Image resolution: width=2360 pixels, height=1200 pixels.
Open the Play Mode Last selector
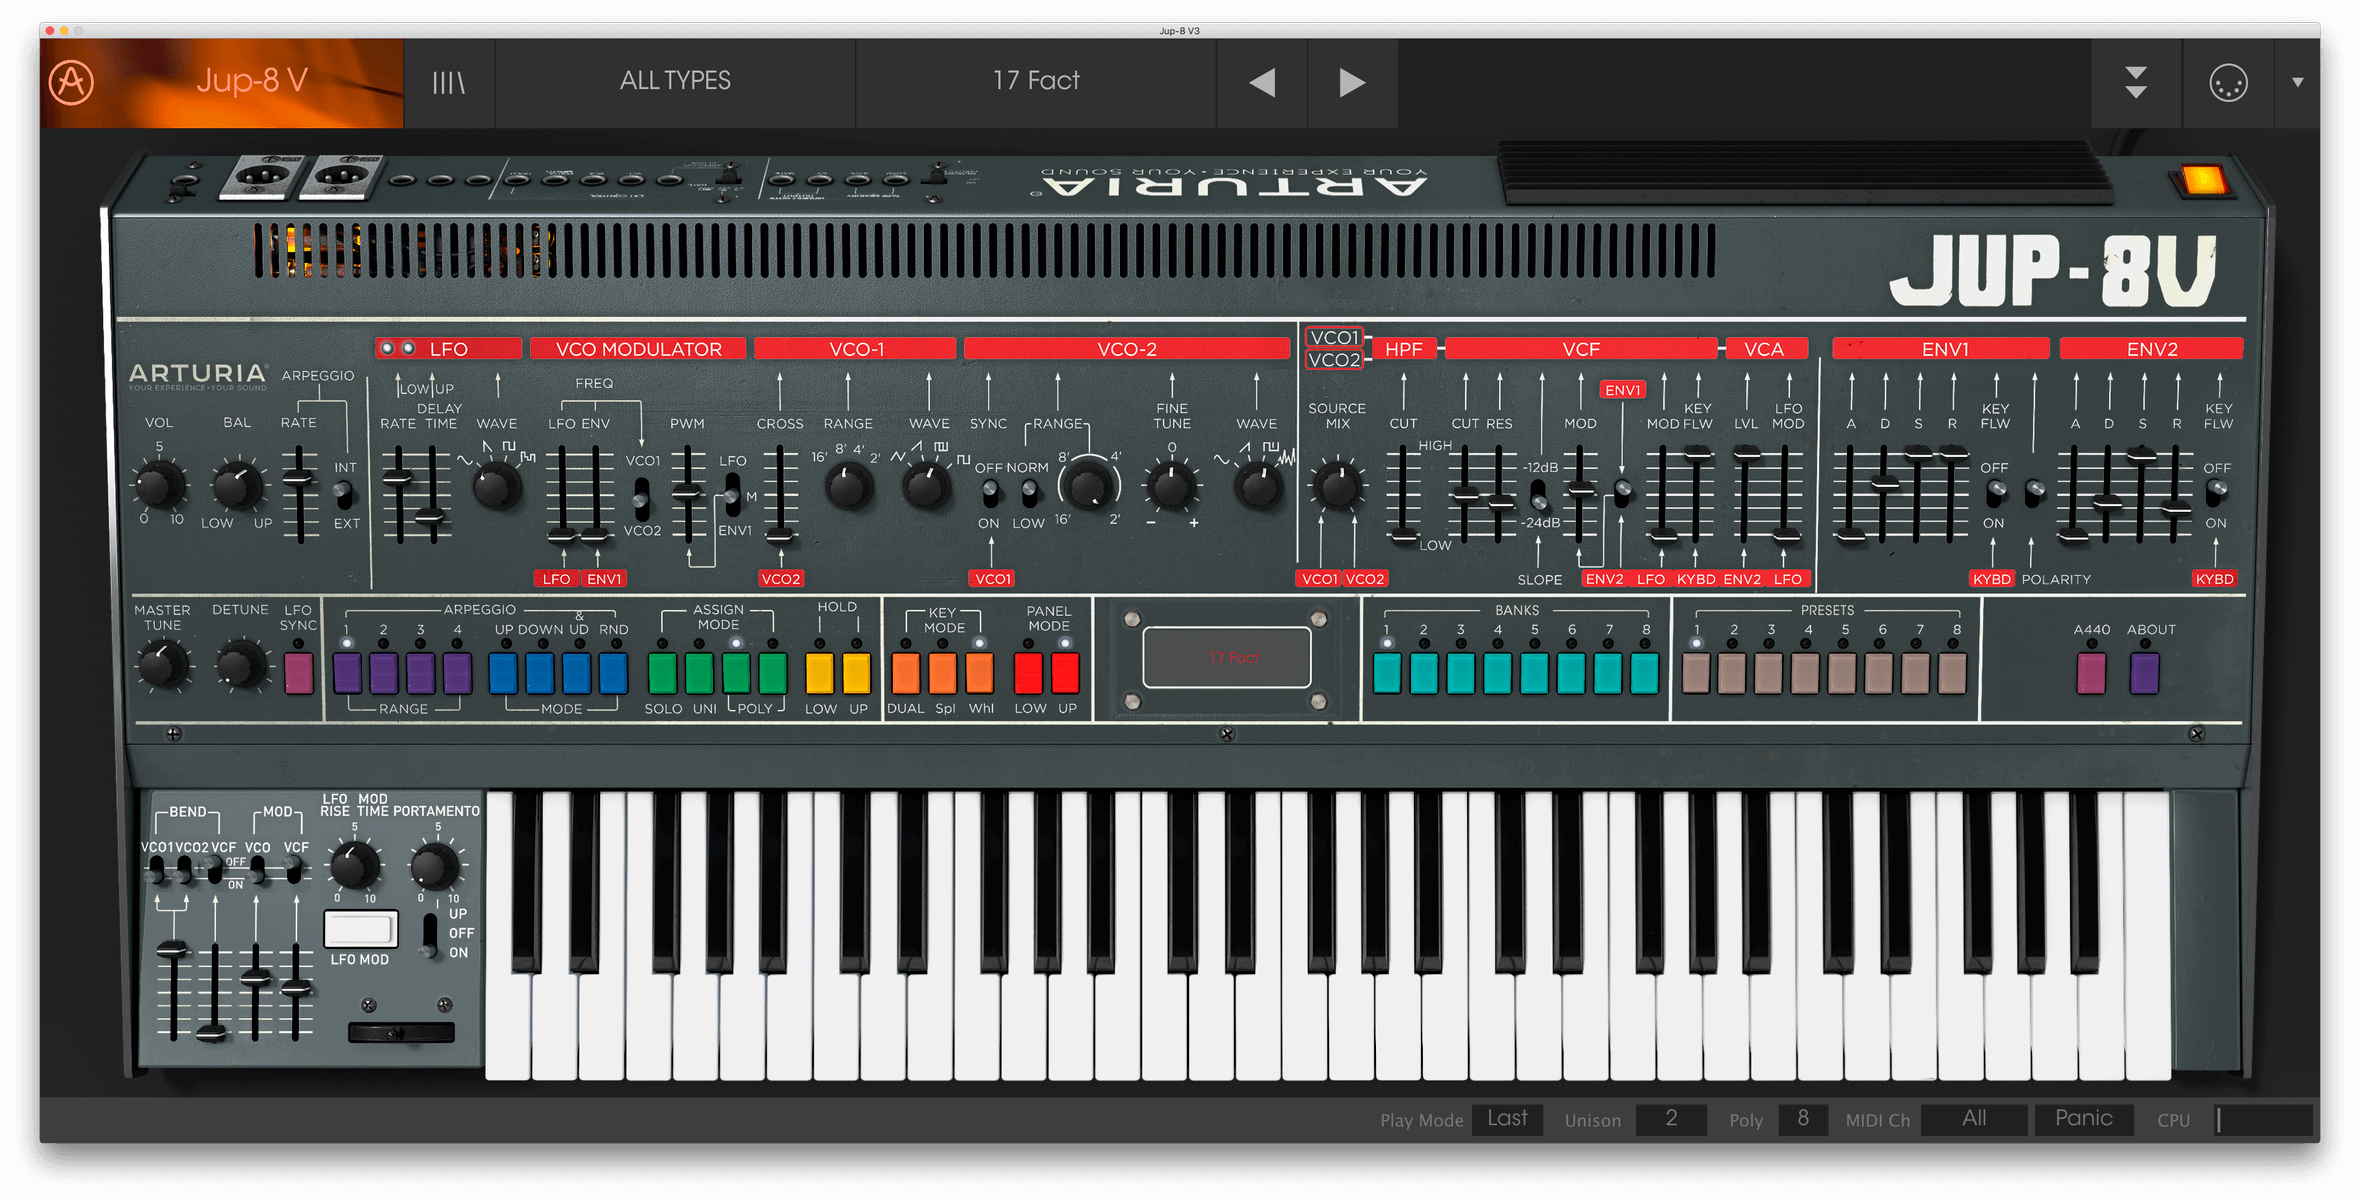(x=1507, y=1119)
